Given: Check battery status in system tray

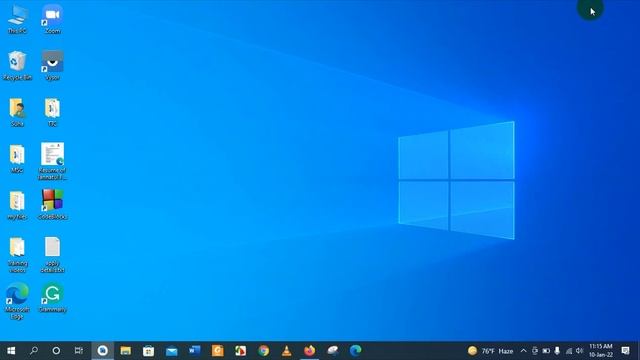Looking at the screenshot, I should pos(546,351).
